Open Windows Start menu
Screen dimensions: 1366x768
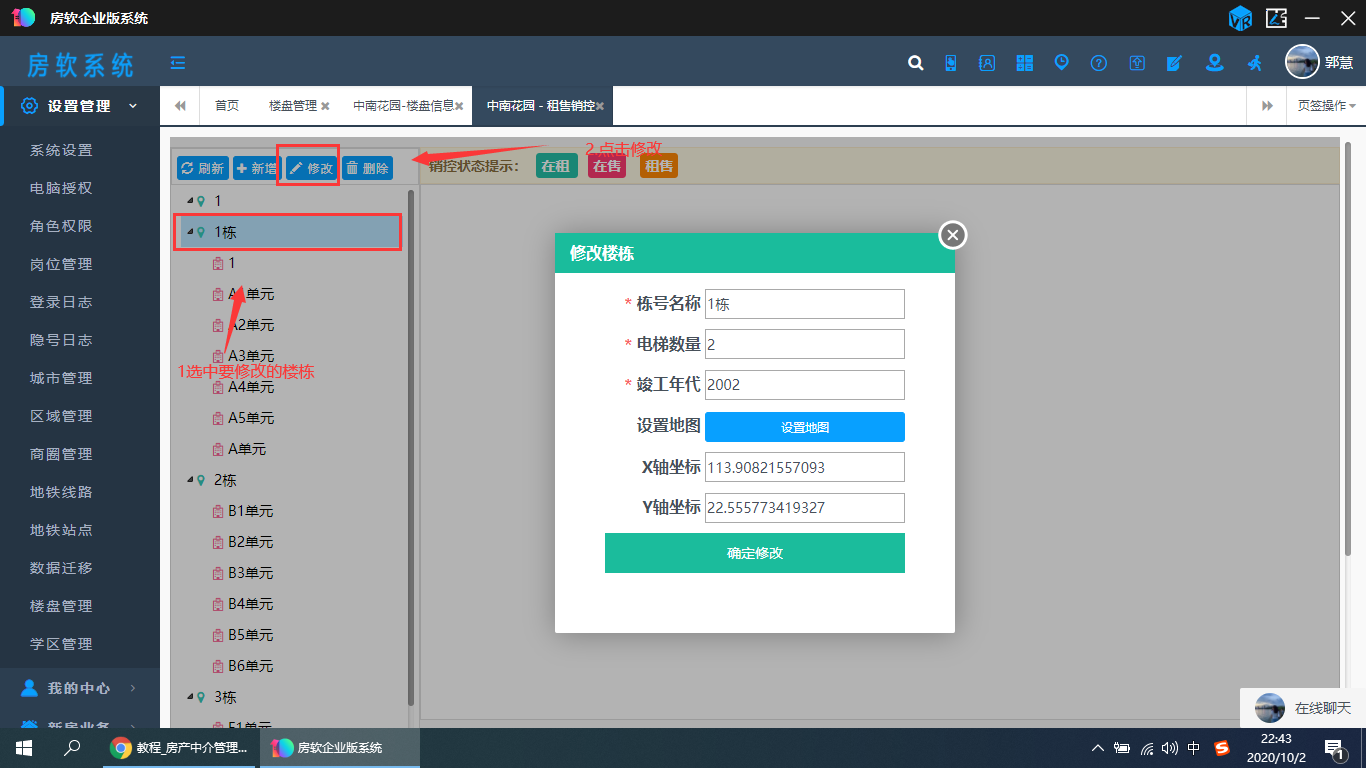[x=24, y=748]
